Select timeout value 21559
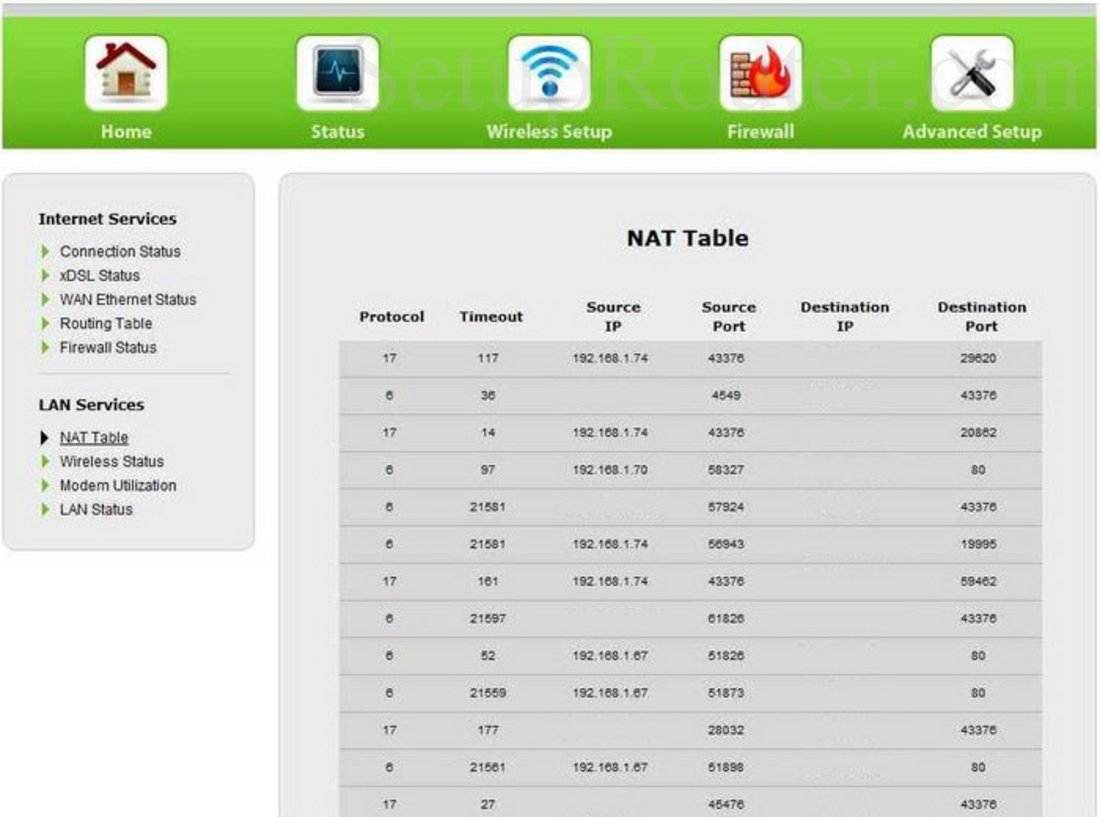1100x817 pixels. click(x=488, y=692)
